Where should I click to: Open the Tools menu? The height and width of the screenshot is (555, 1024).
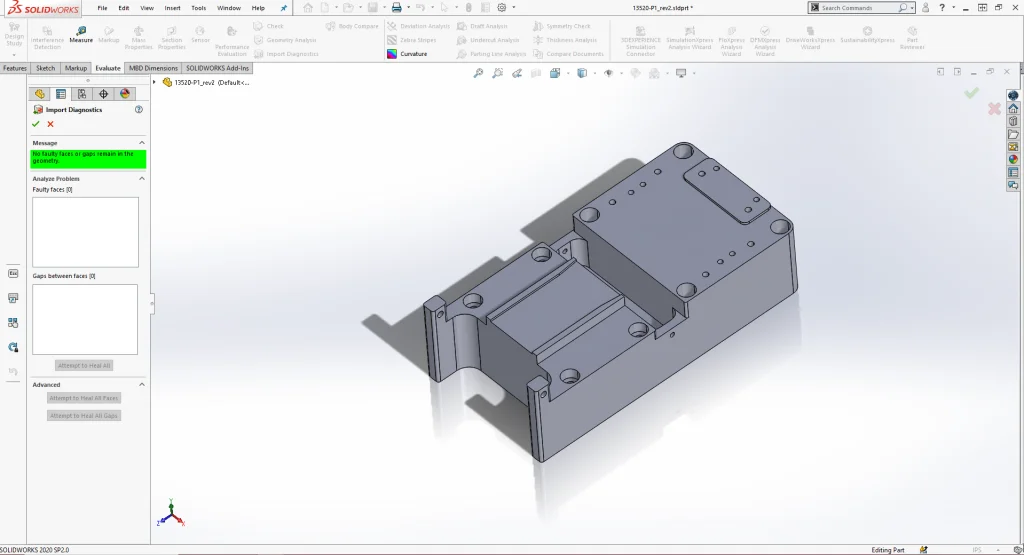coord(198,8)
